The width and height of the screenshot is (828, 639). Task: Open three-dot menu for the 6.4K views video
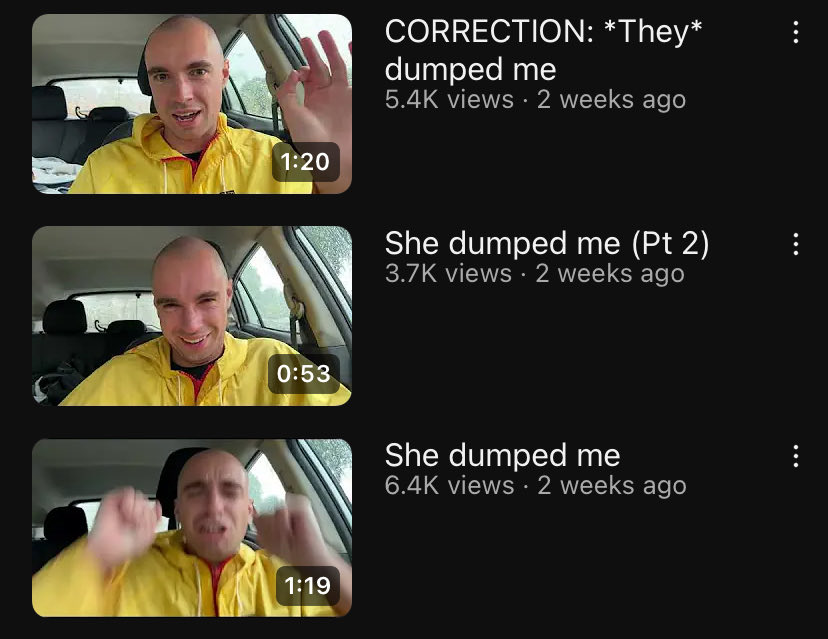coord(795,456)
